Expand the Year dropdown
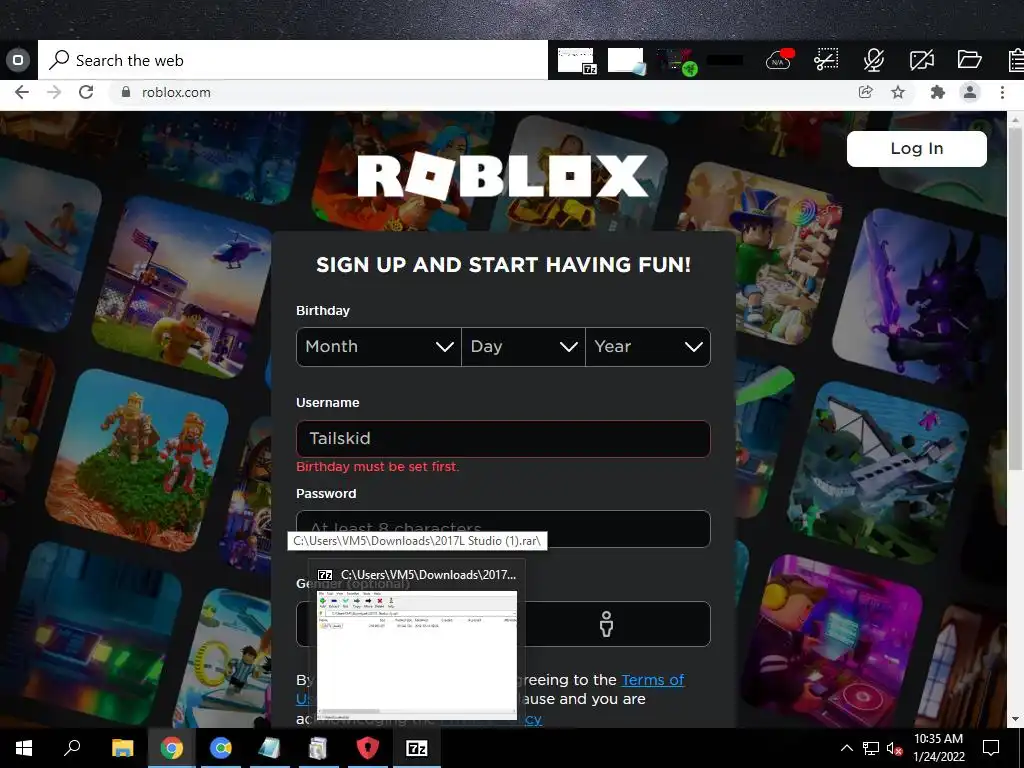This screenshot has height=768, width=1024. 648,347
